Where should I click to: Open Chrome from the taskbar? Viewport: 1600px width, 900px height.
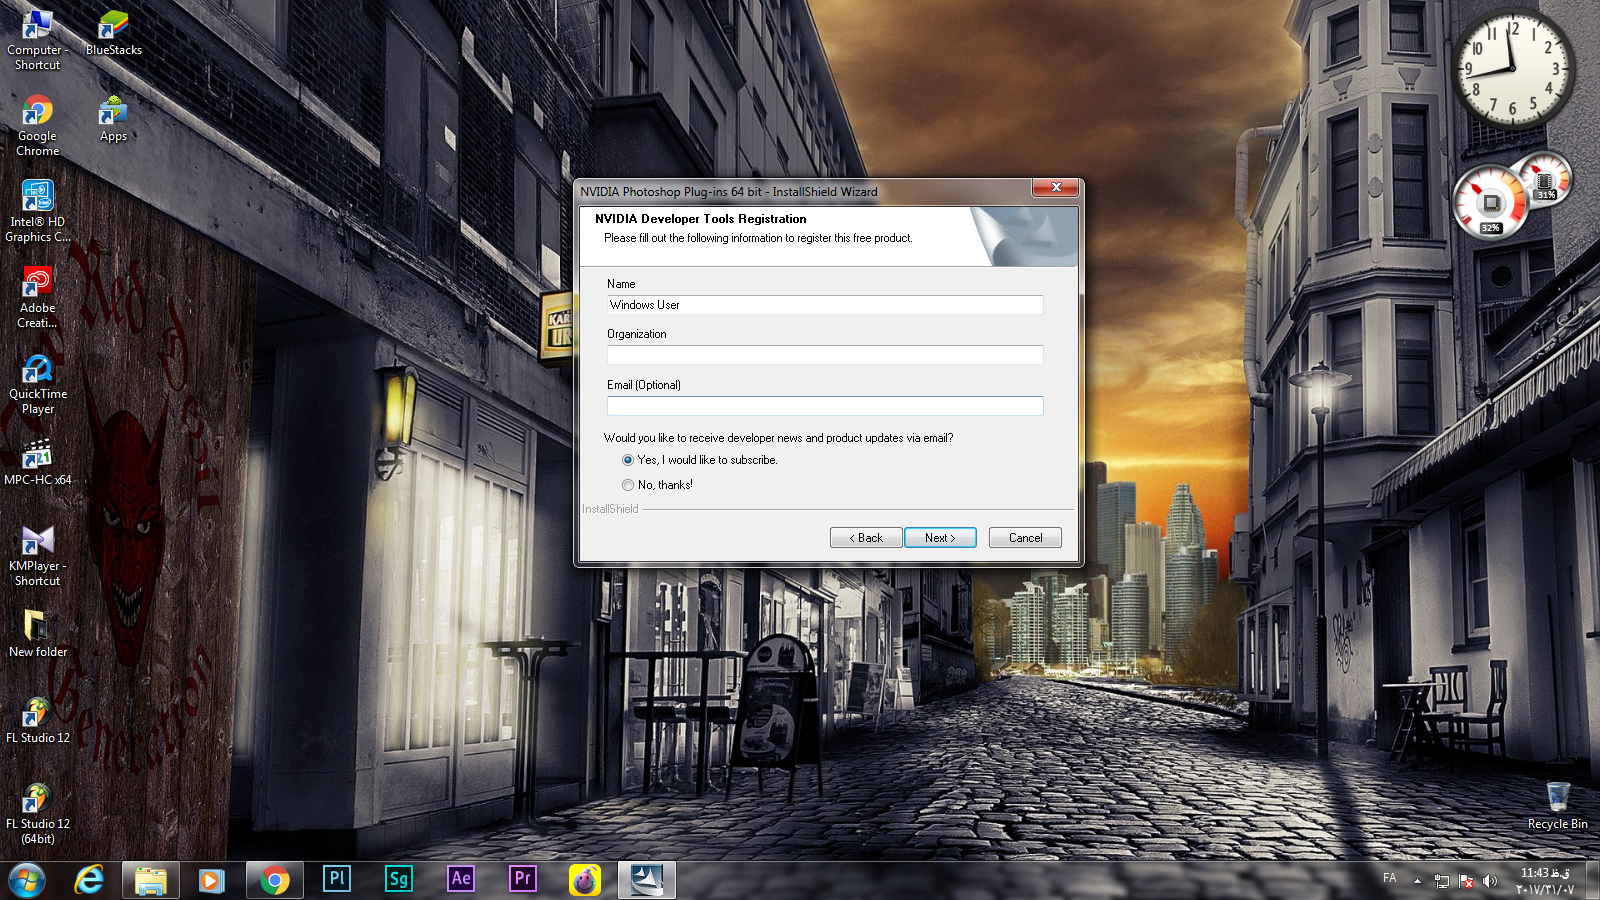point(274,880)
